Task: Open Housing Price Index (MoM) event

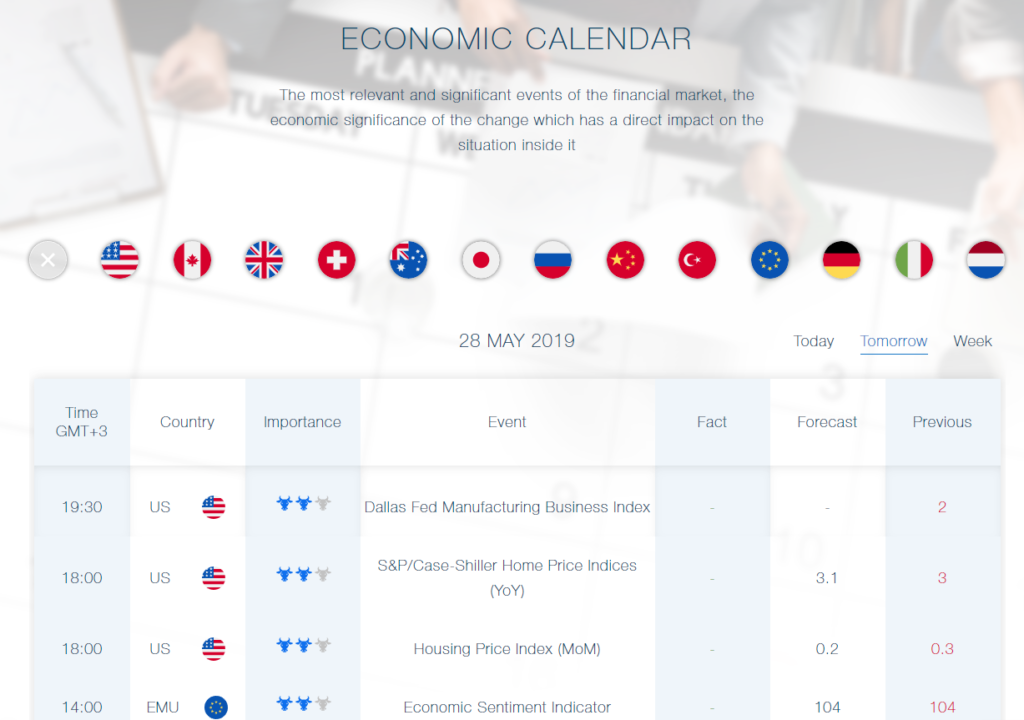Action: coord(507,649)
